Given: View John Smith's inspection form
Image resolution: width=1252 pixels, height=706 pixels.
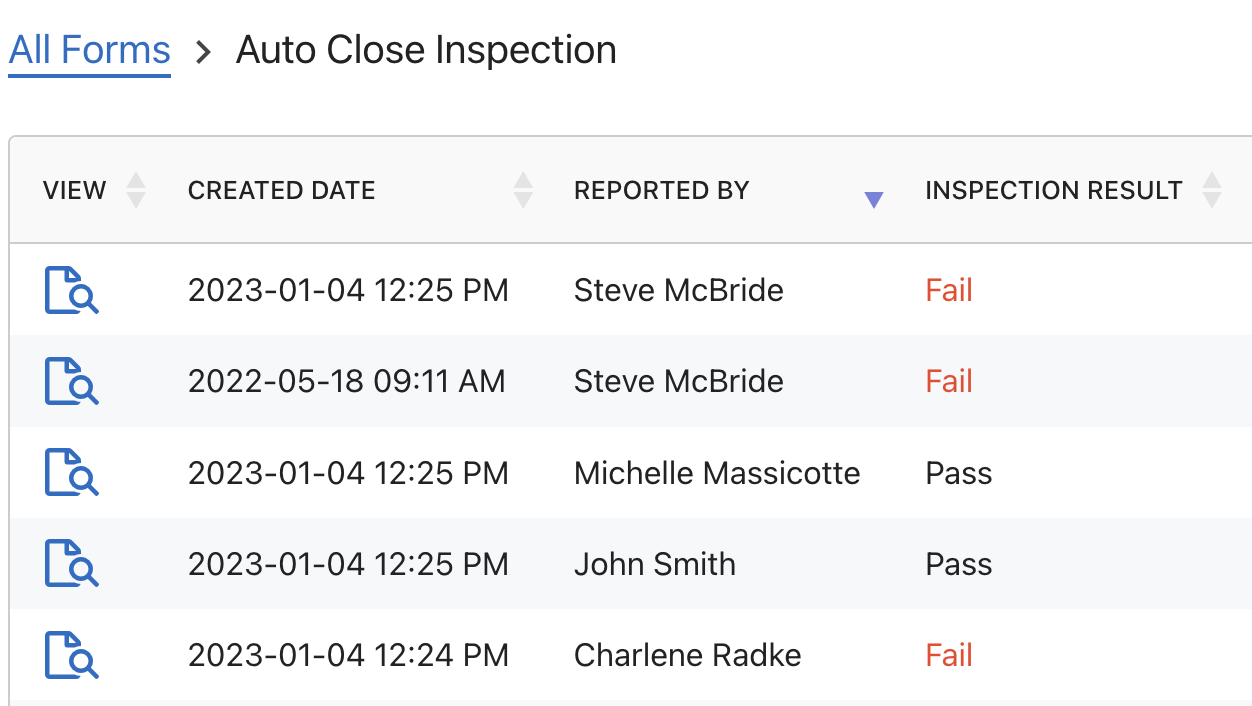Looking at the screenshot, I should tap(71, 564).
